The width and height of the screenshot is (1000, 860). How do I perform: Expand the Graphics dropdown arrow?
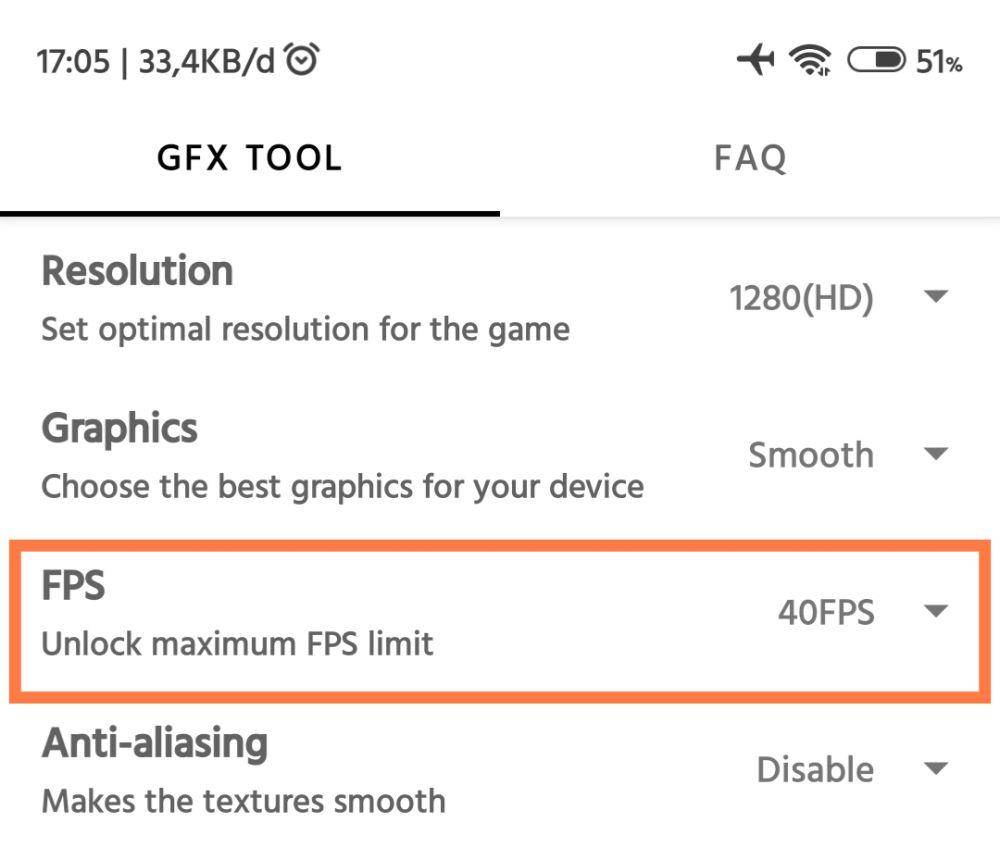click(936, 454)
